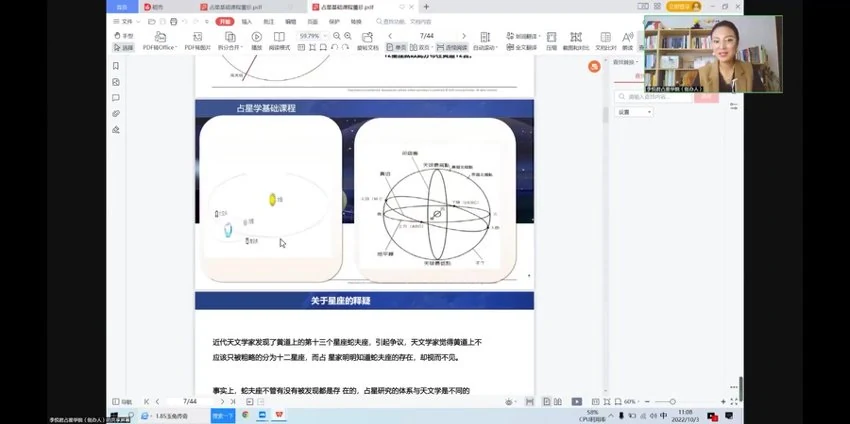
Task: Open the 保护 Protect ribbon tab
Action: [334, 22]
